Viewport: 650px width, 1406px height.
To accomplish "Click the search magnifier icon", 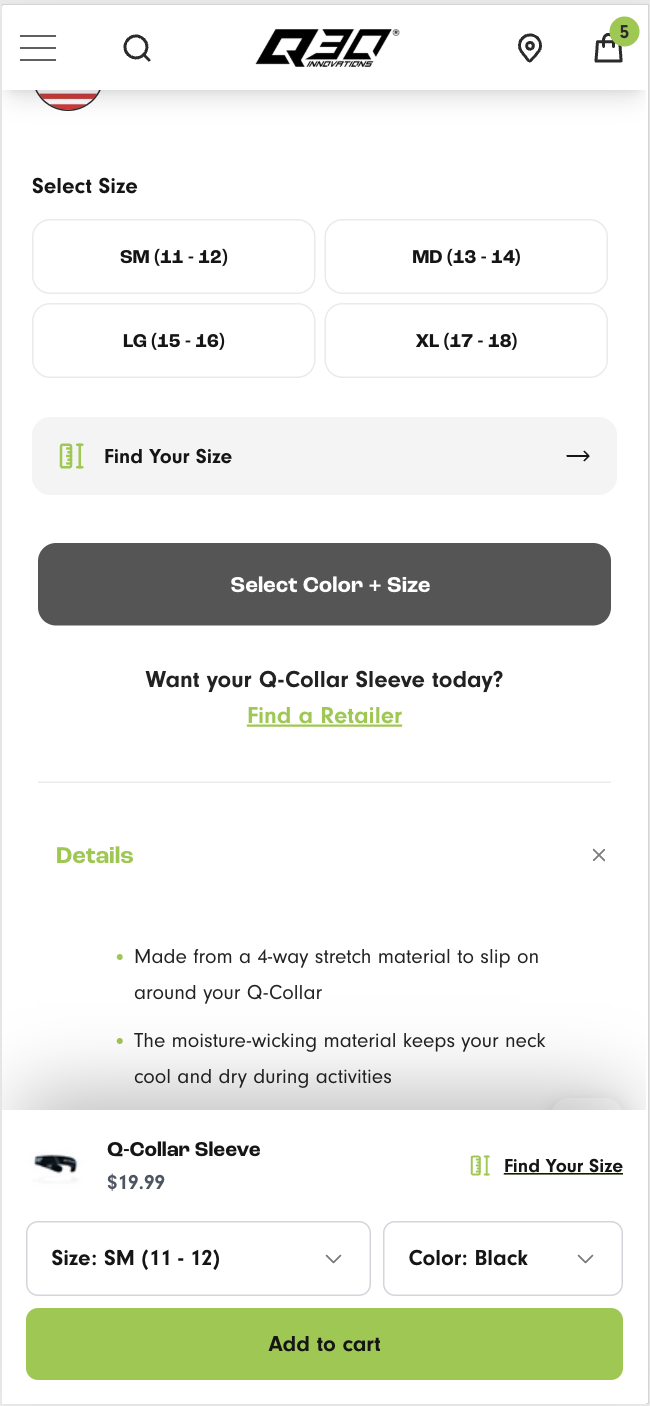I will point(137,47).
